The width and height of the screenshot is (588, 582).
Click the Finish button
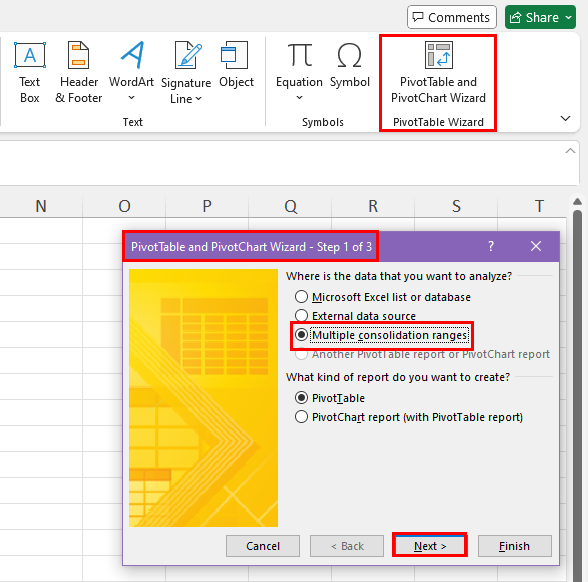tap(514, 546)
